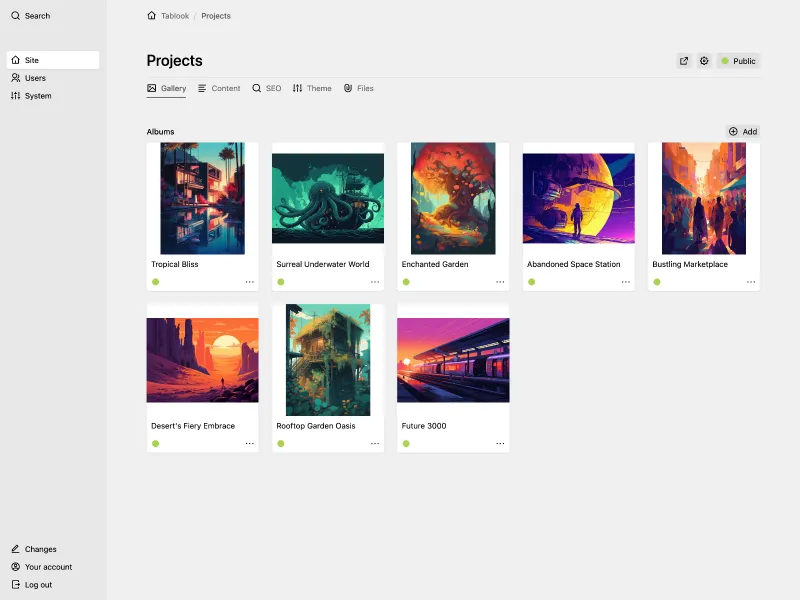Viewport: 800px width, 600px height.
Task: Click the Search icon in the sidebar
Action: [x=14, y=16]
